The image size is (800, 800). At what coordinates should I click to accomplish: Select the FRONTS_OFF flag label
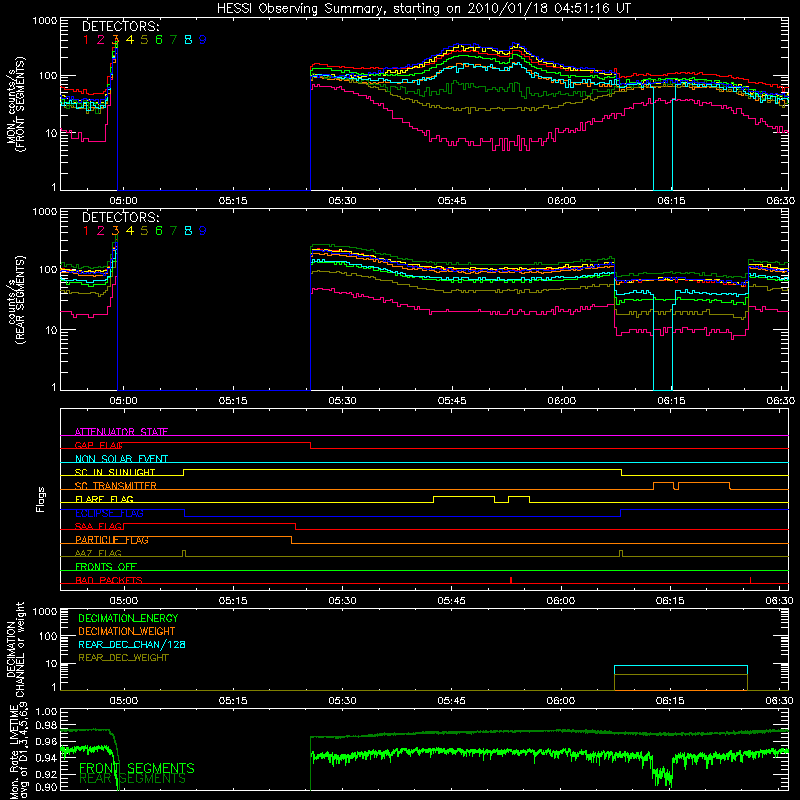point(106,566)
